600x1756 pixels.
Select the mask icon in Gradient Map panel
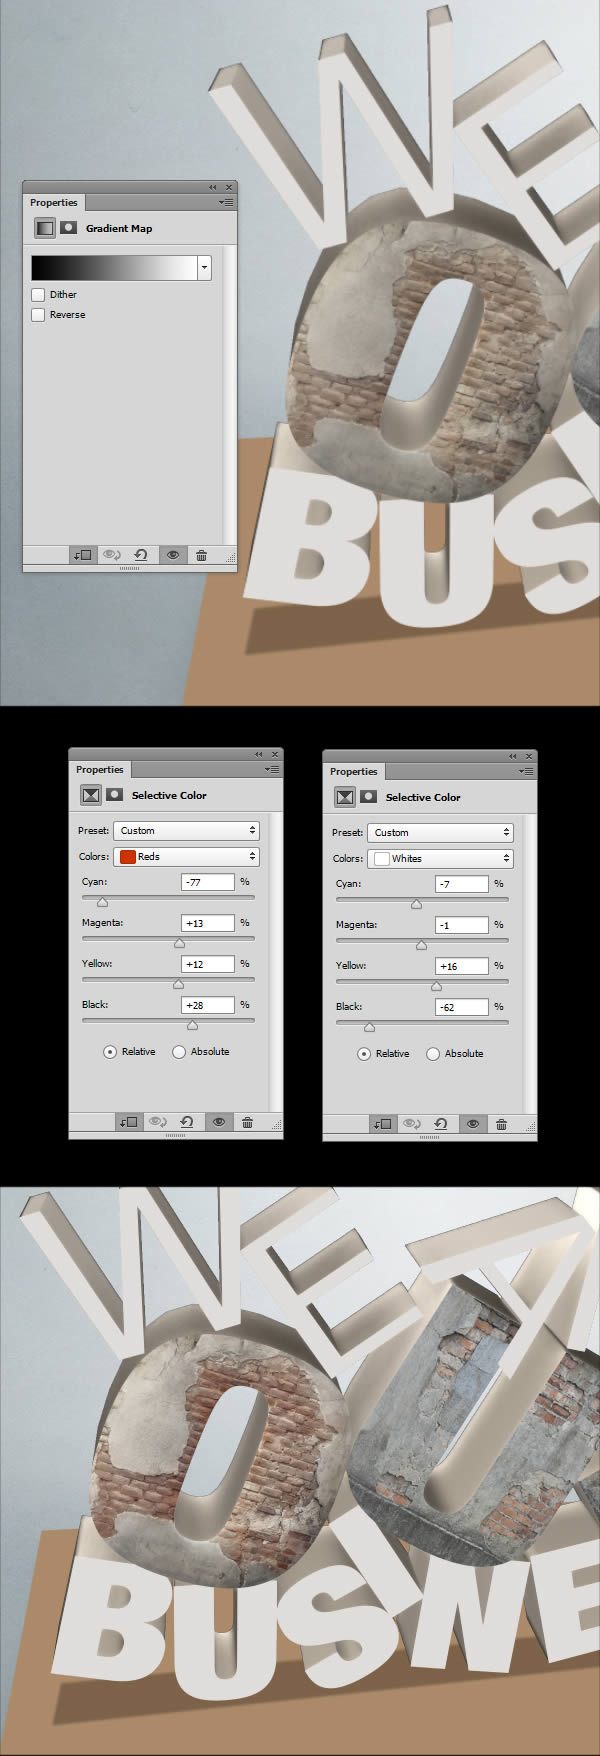click(68, 228)
